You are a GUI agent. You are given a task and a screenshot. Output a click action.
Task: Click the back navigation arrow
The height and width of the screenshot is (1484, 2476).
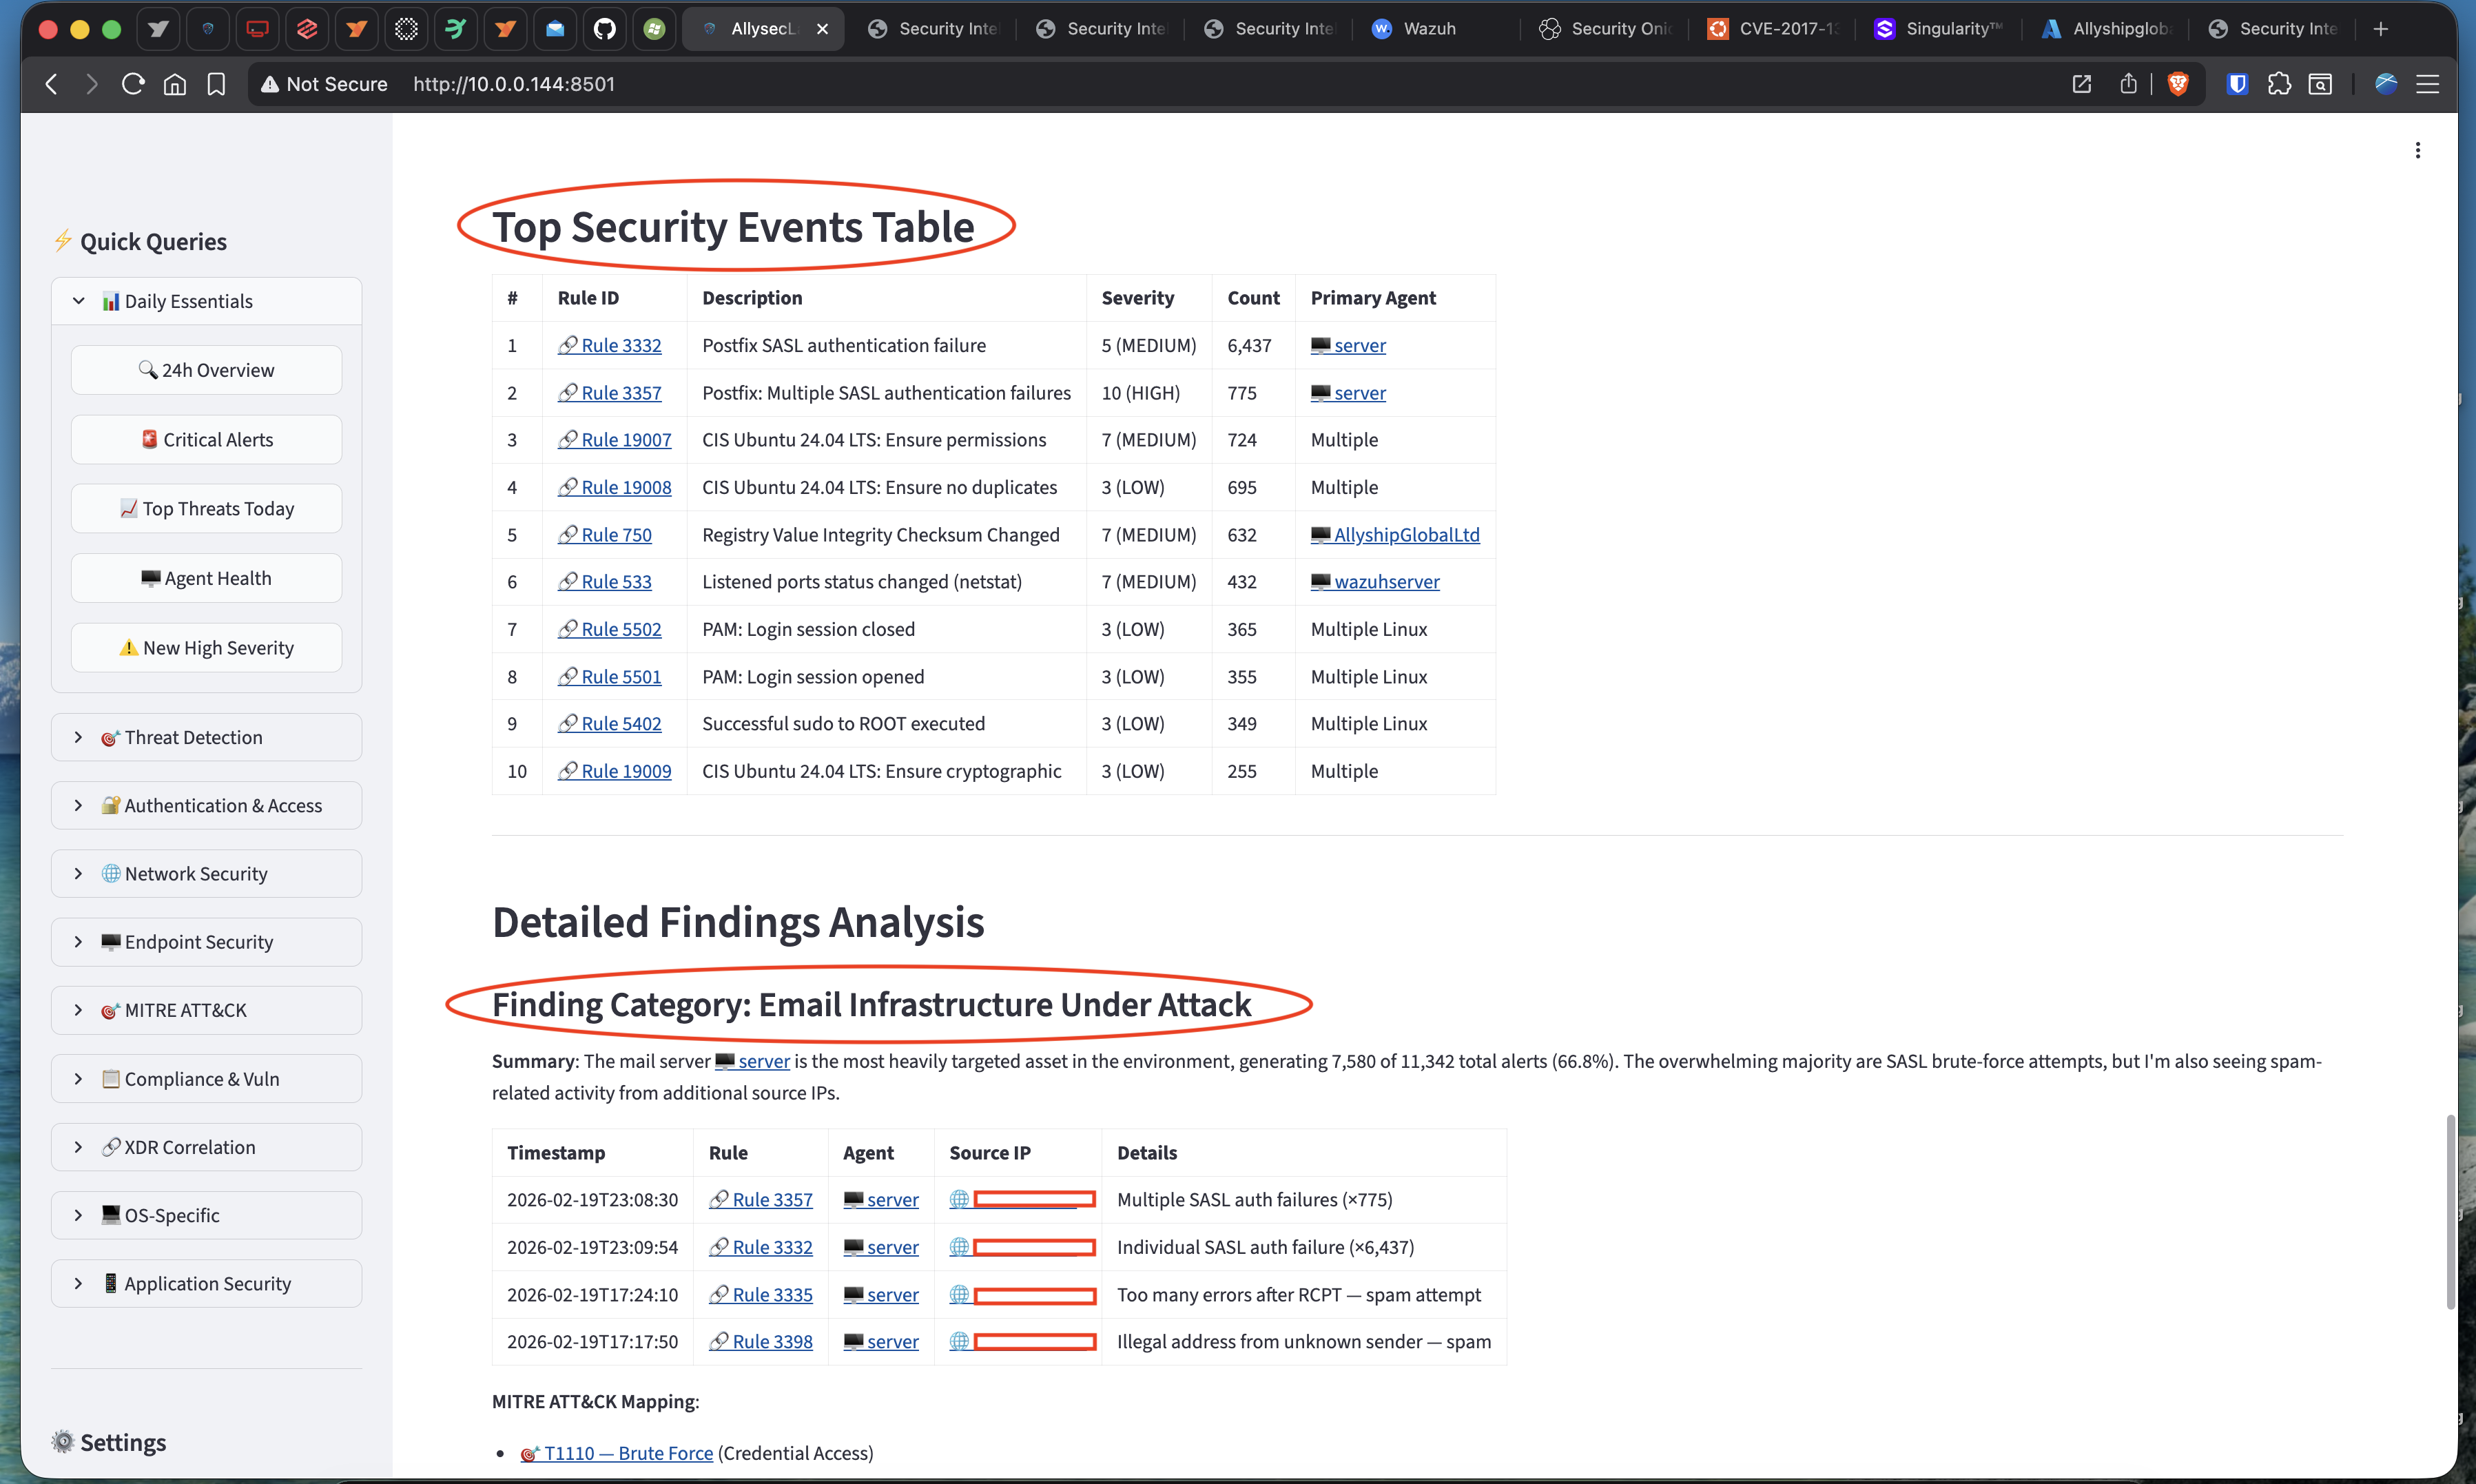[x=50, y=84]
